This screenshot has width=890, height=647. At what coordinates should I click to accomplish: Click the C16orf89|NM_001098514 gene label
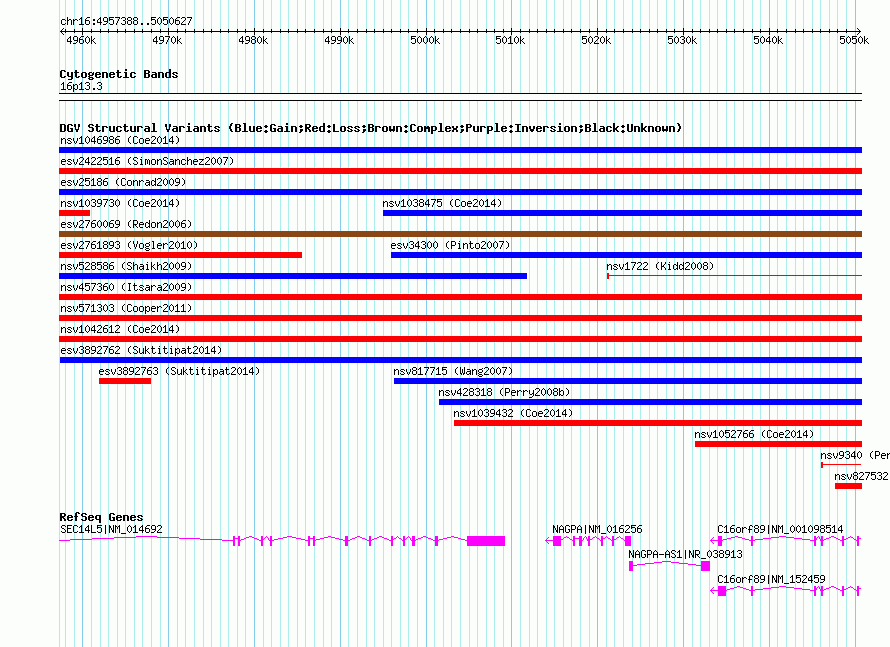point(780,530)
